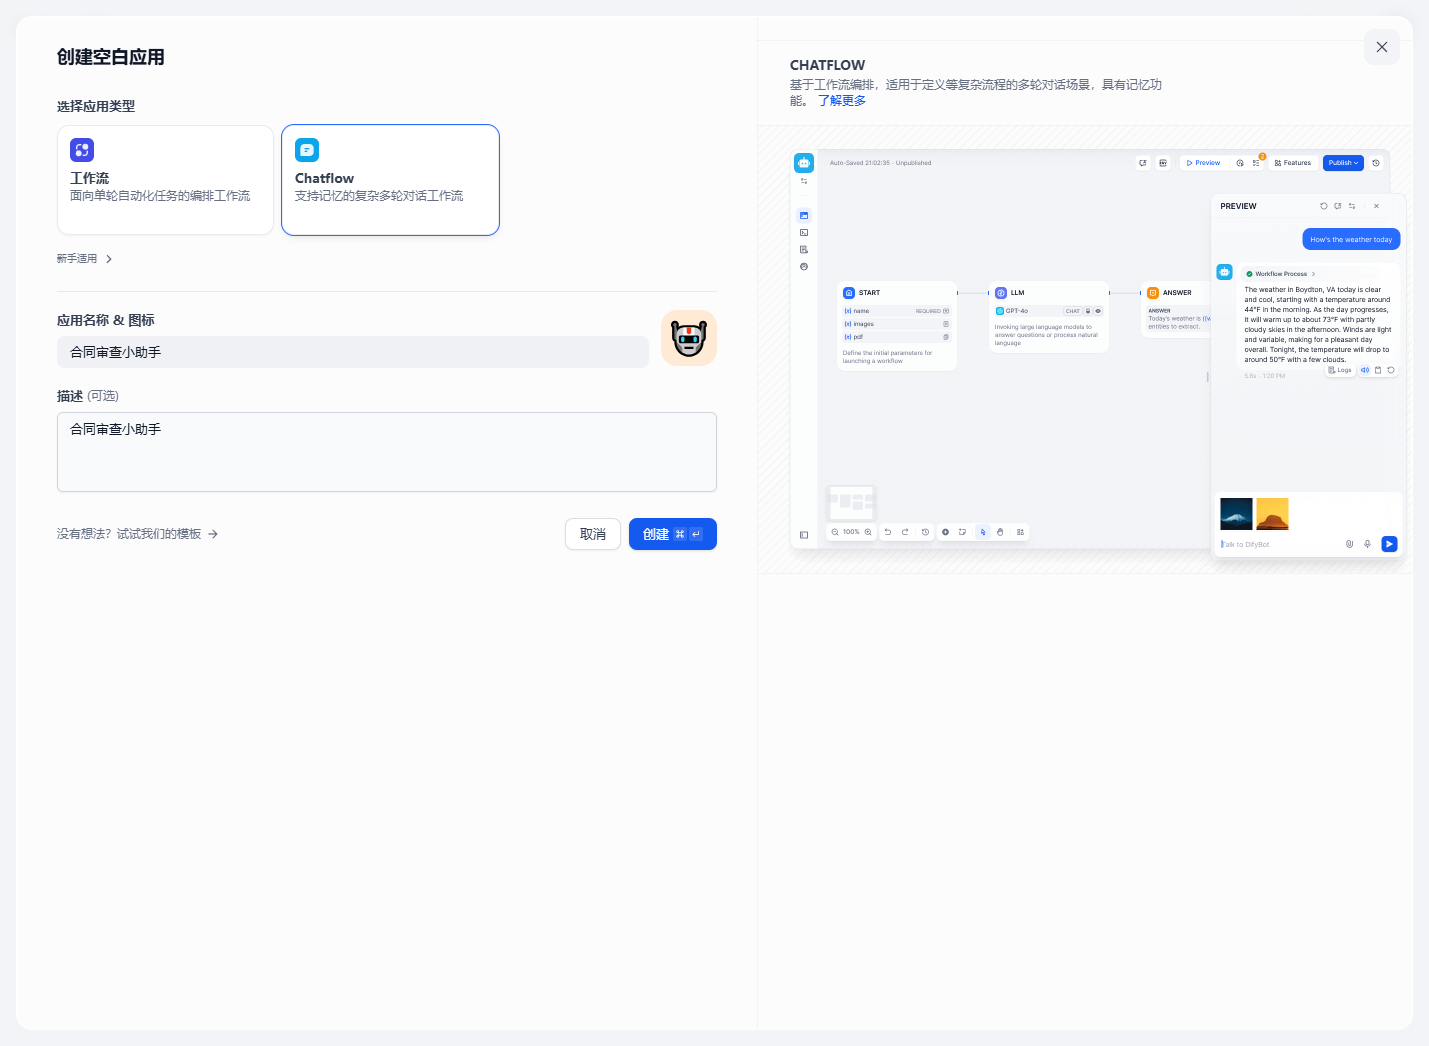Click the LLM node icon in the illustration
The image size is (1429, 1046).
tap(1001, 293)
